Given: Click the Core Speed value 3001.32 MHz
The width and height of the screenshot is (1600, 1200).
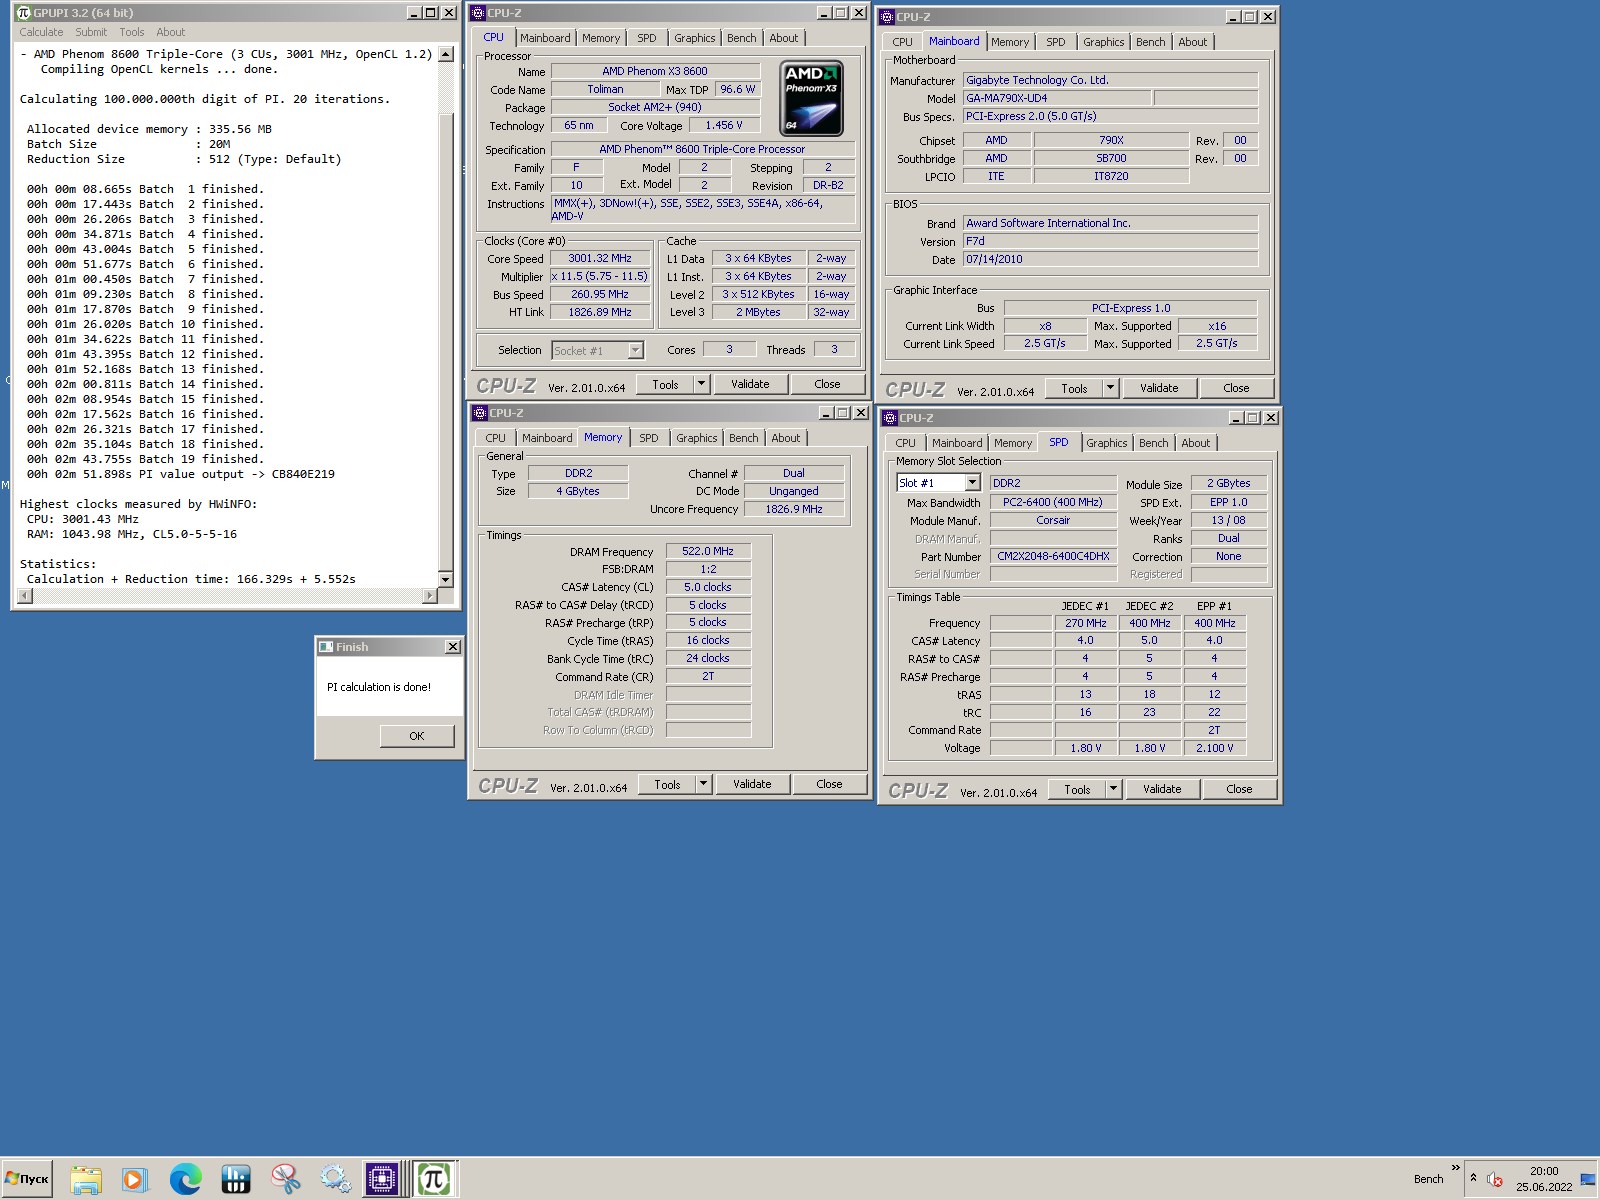Looking at the screenshot, I should tap(600, 258).
